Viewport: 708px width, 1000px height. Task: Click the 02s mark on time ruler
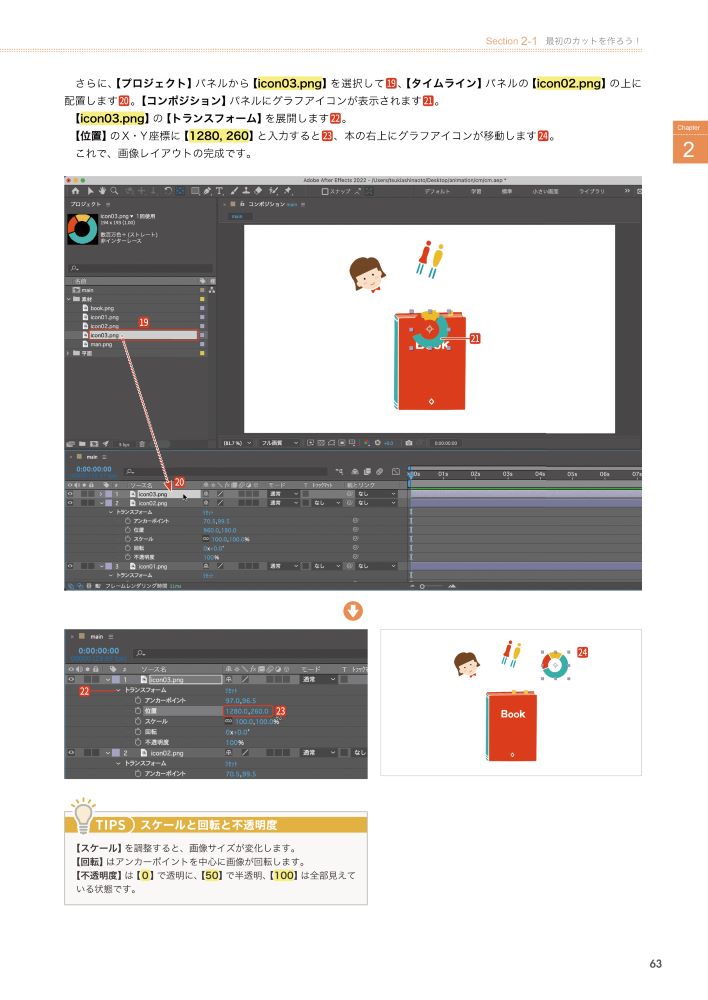tap(475, 474)
